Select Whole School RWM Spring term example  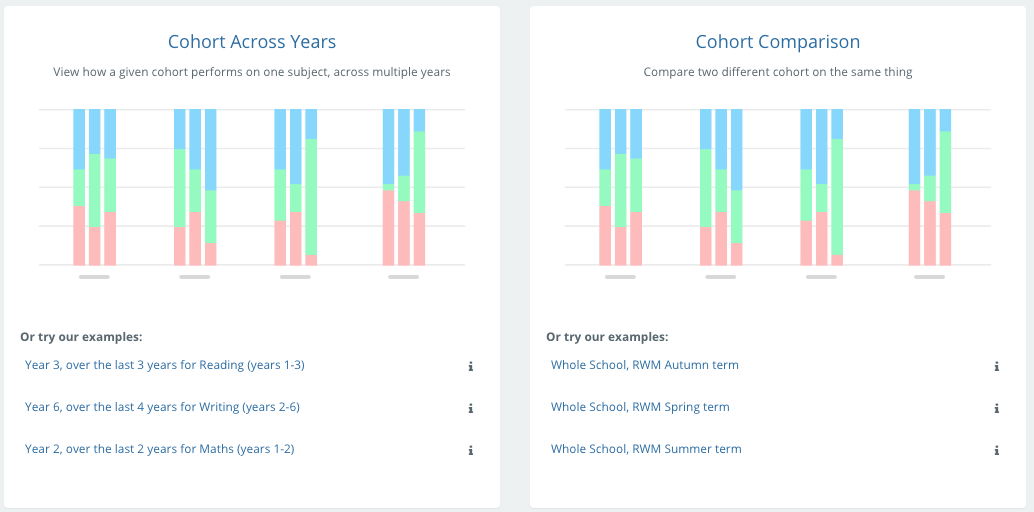(640, 407)
